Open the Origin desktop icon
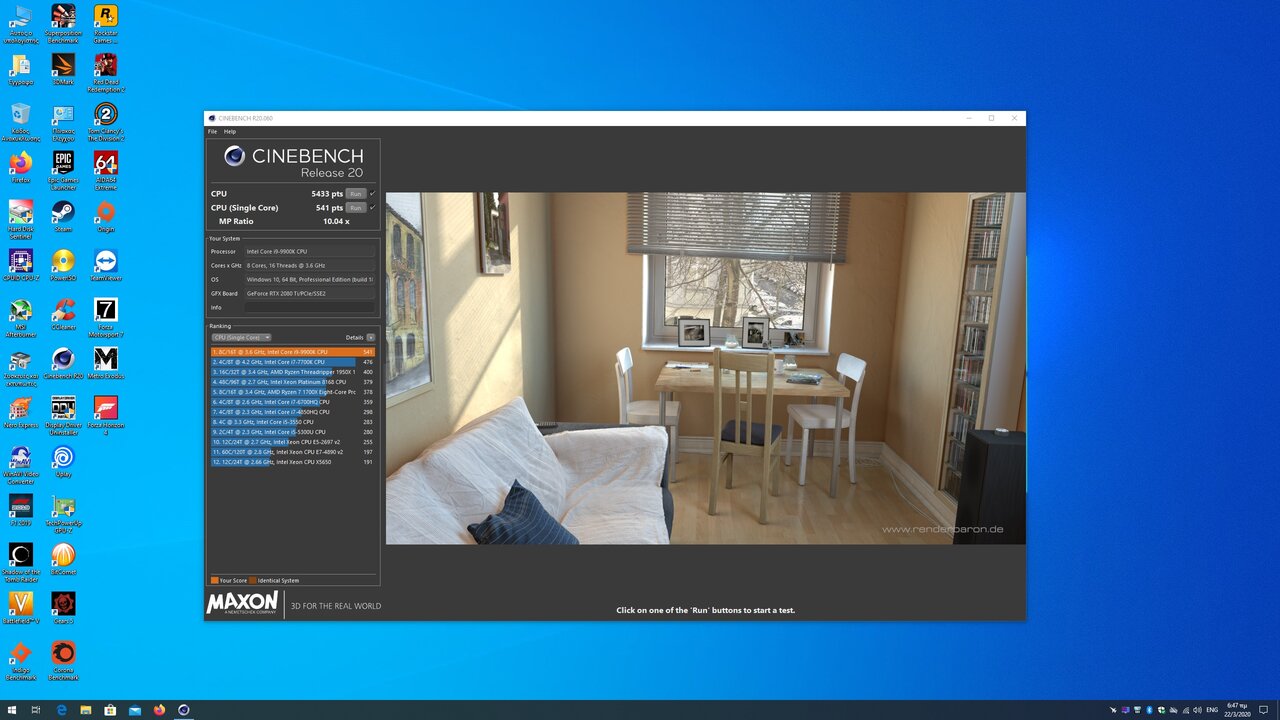Screen dimensions: 1280x720 click(105, 216)
